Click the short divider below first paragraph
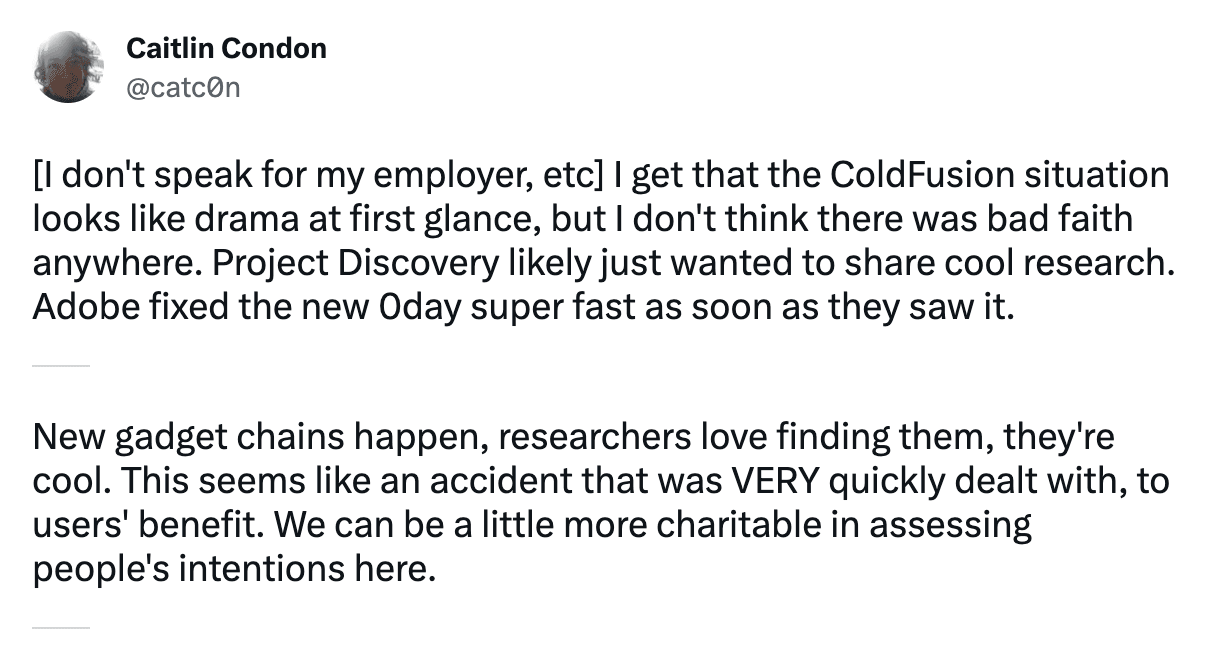Screen dimensions: 1232x660 [x=61, y=366]
